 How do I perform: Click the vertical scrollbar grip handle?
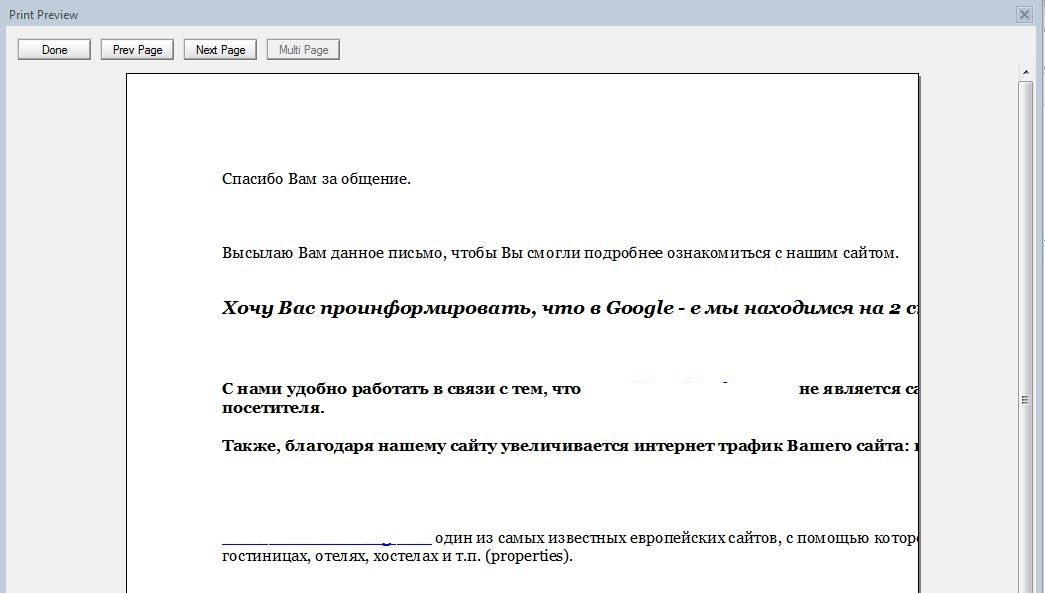(1025, 400)
